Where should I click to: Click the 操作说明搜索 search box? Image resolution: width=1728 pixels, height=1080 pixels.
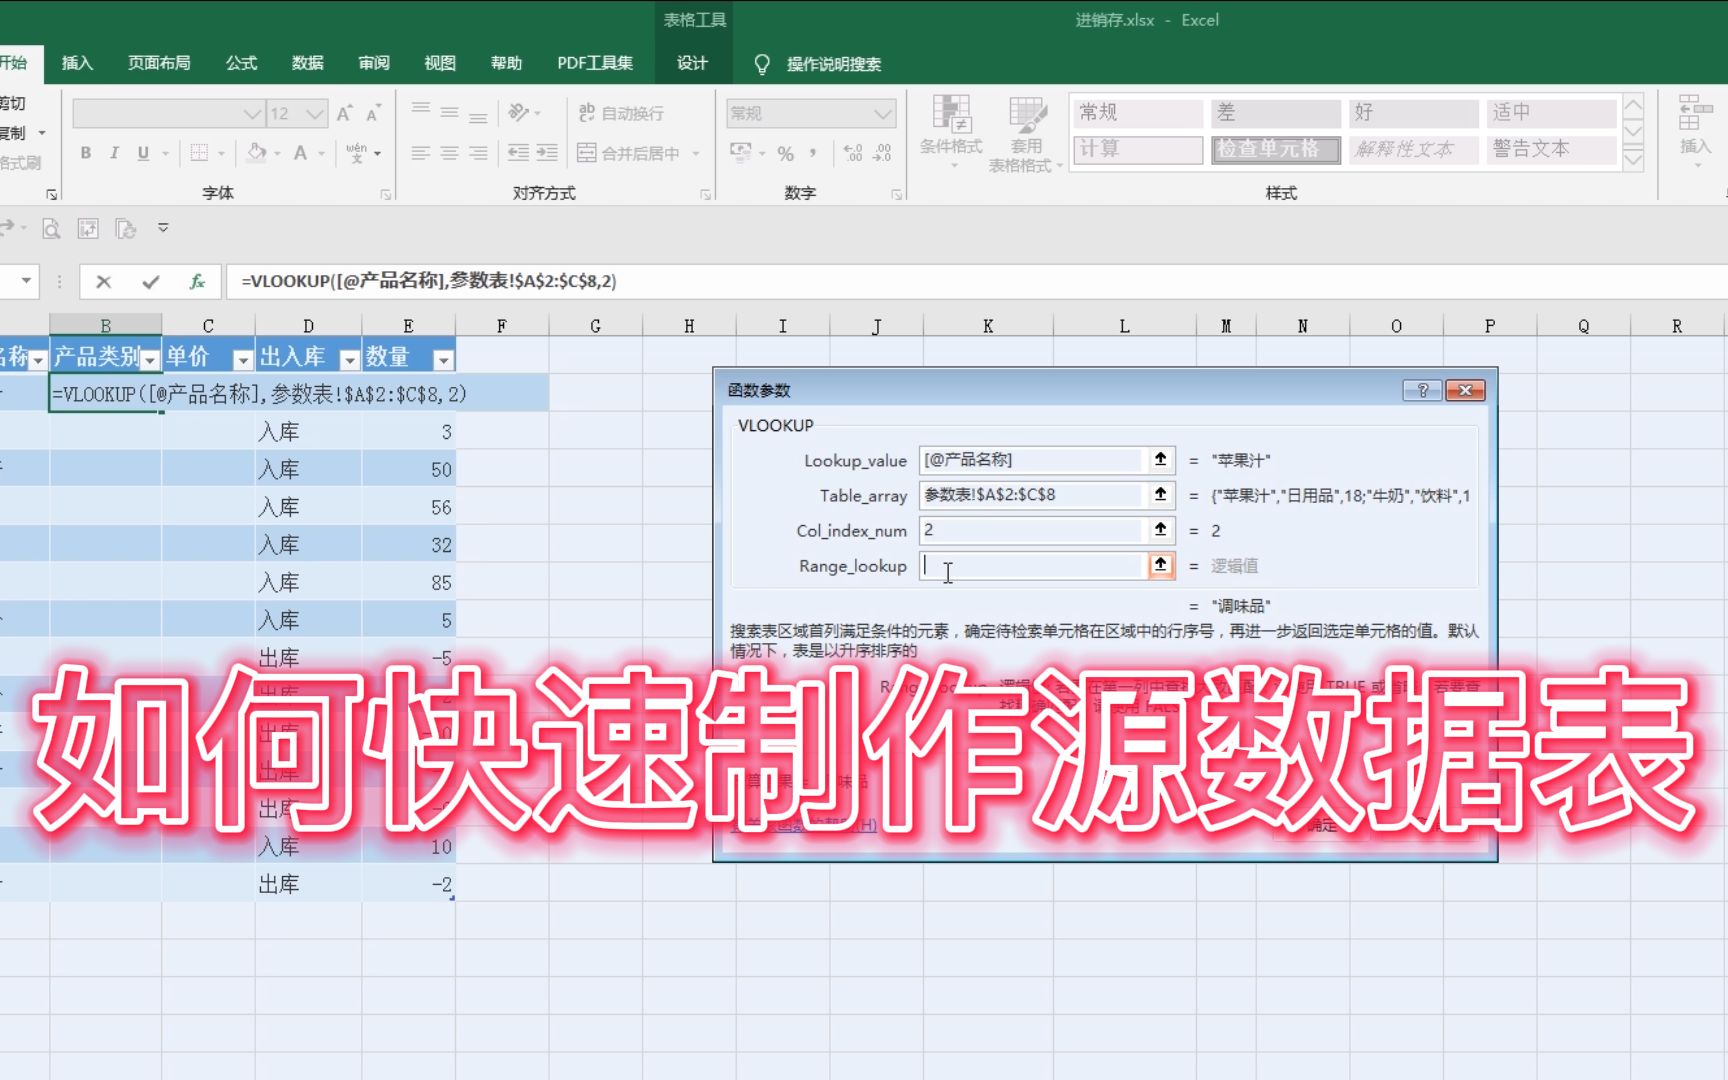(x=832, y=64)
